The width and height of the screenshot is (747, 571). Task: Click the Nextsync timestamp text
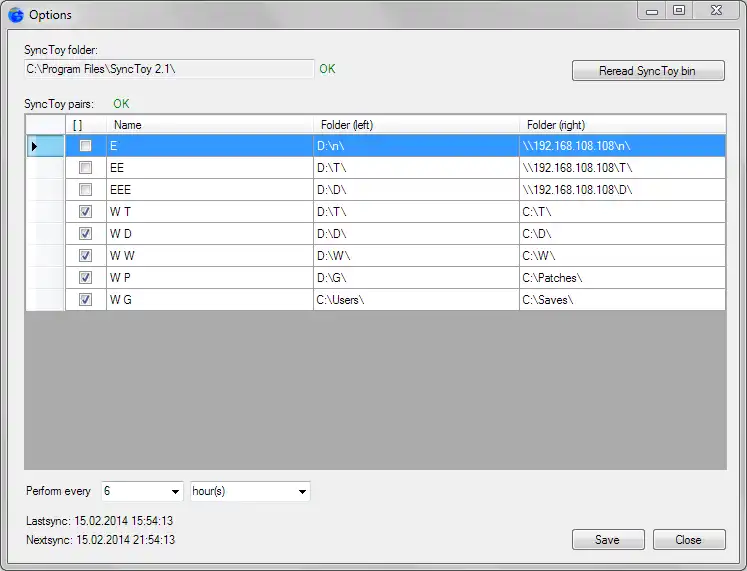[101, 540]
